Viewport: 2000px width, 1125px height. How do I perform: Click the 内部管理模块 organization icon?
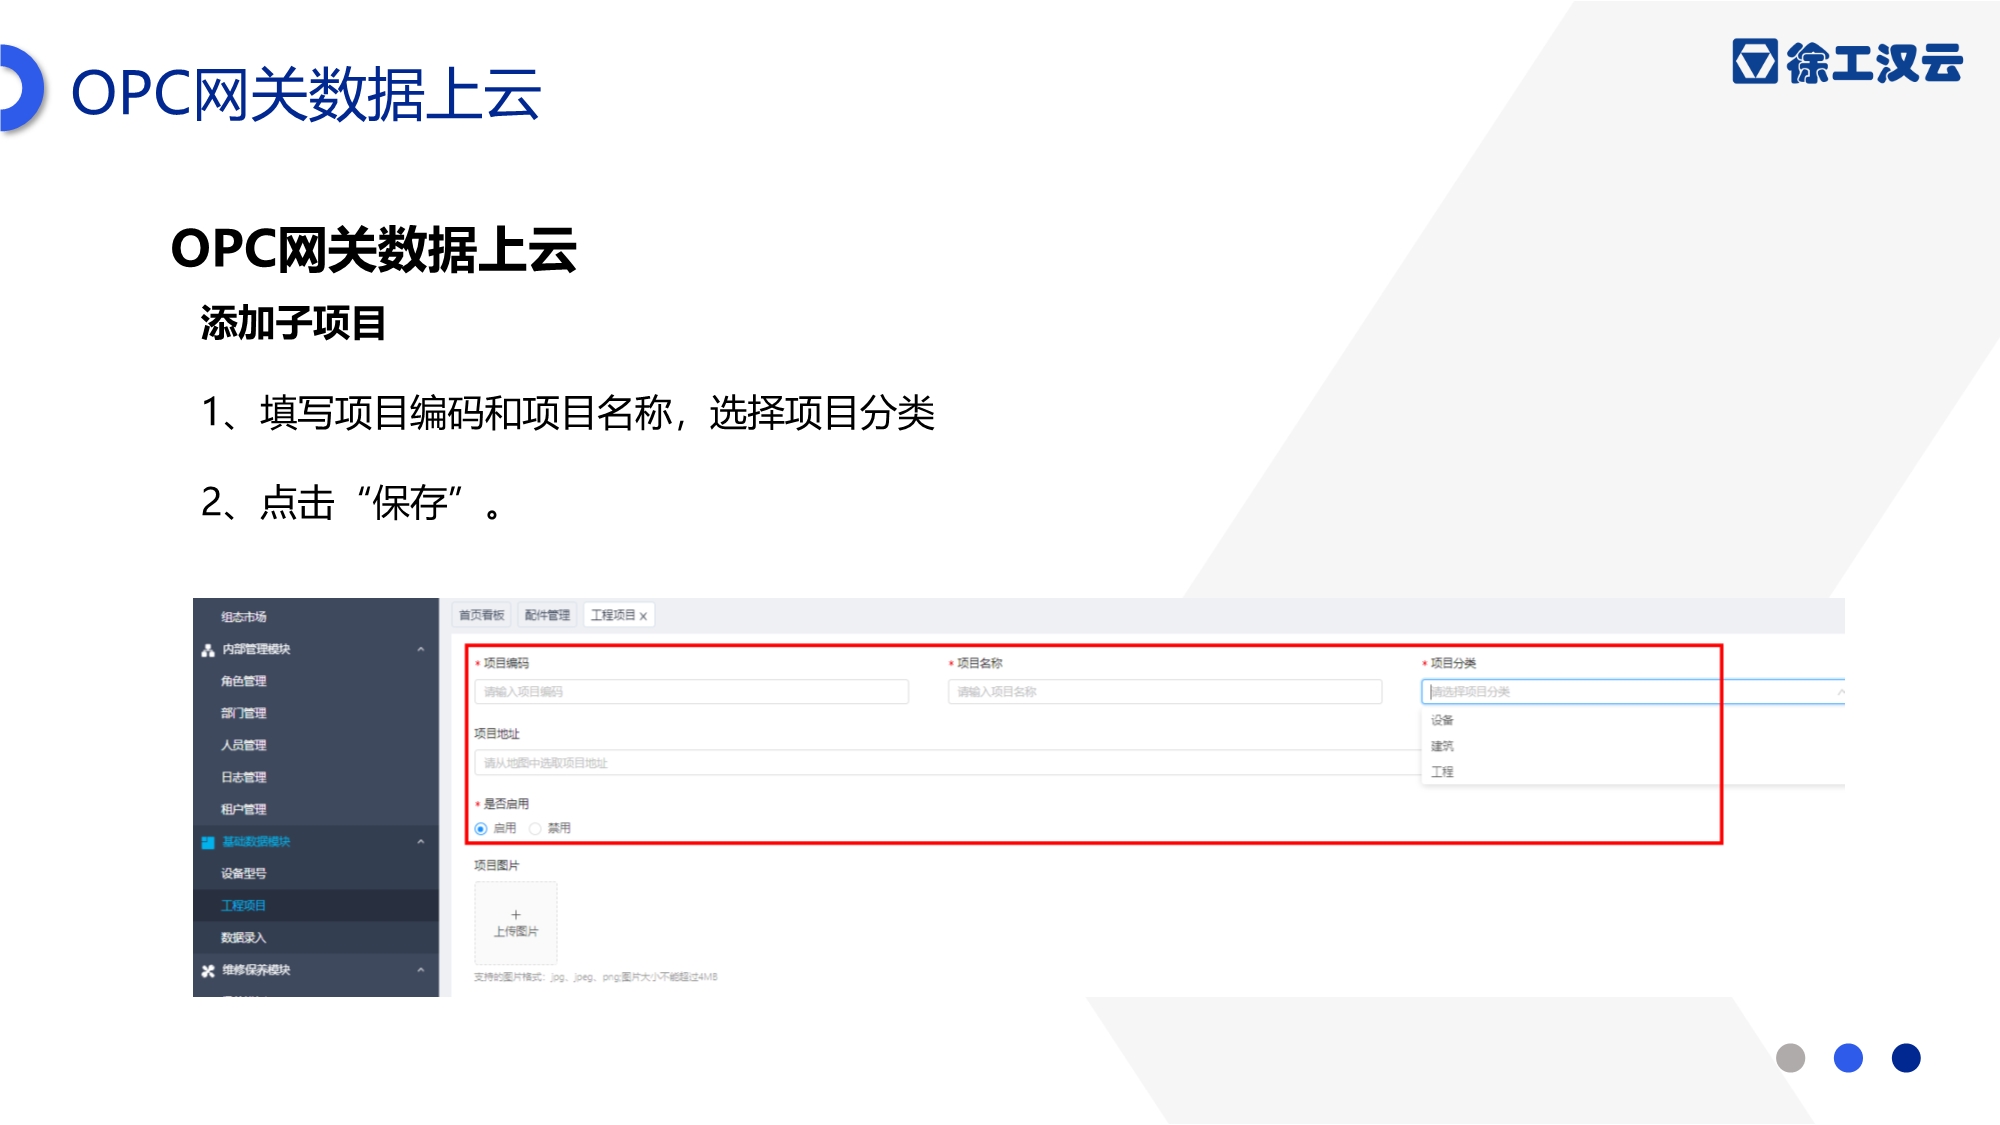(208, 650)
